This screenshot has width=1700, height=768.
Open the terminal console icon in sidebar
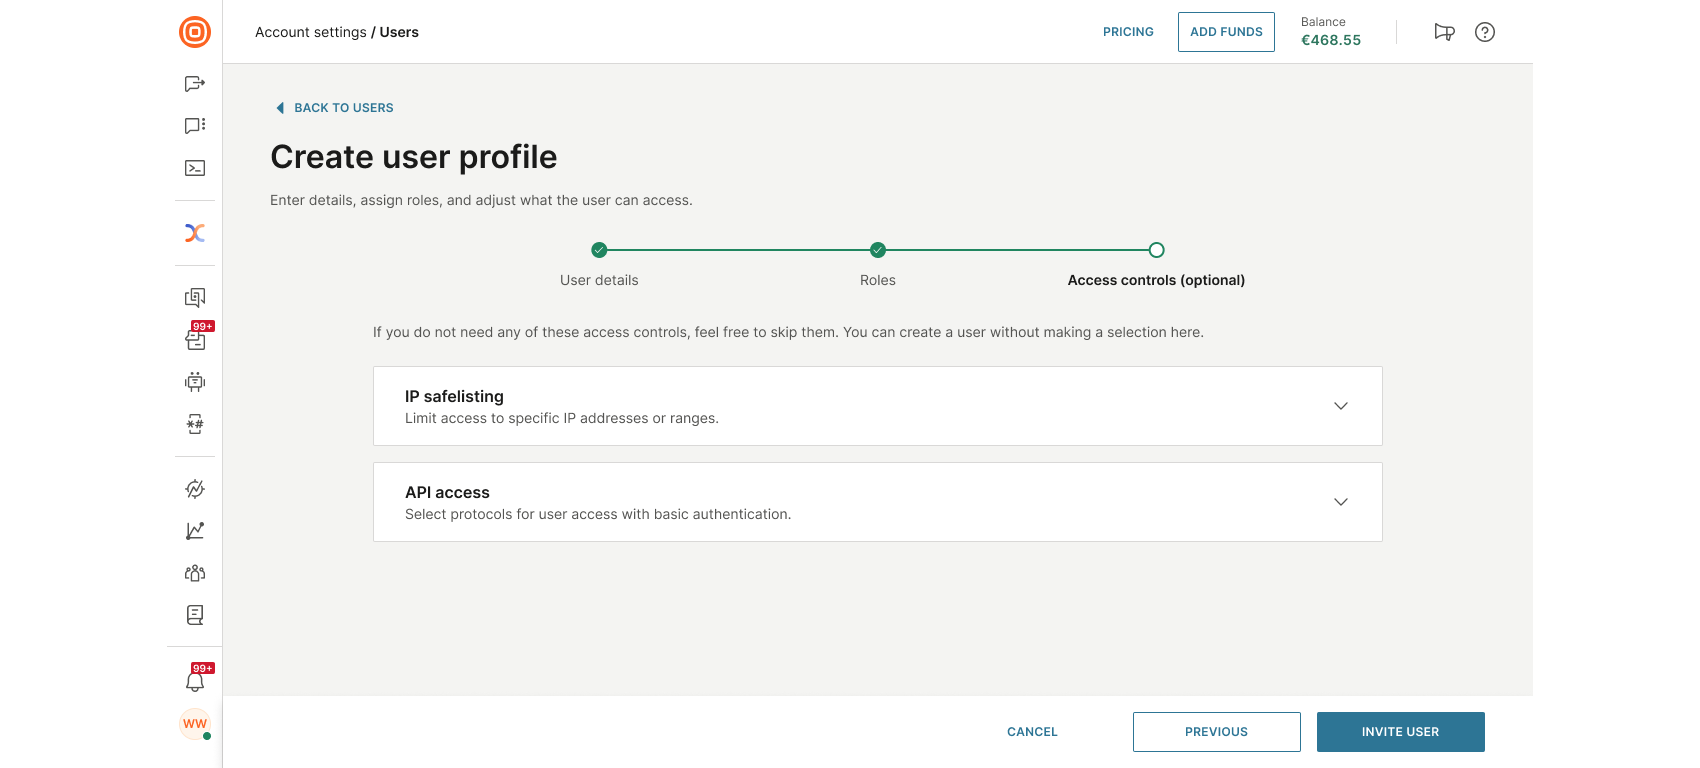pos(195,168)
